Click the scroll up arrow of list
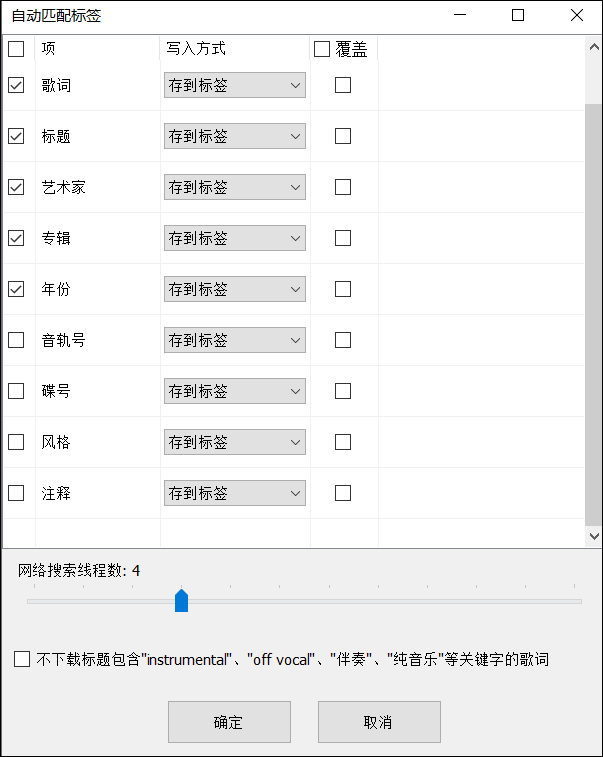The image size is (603, 757). click(594, 47)
